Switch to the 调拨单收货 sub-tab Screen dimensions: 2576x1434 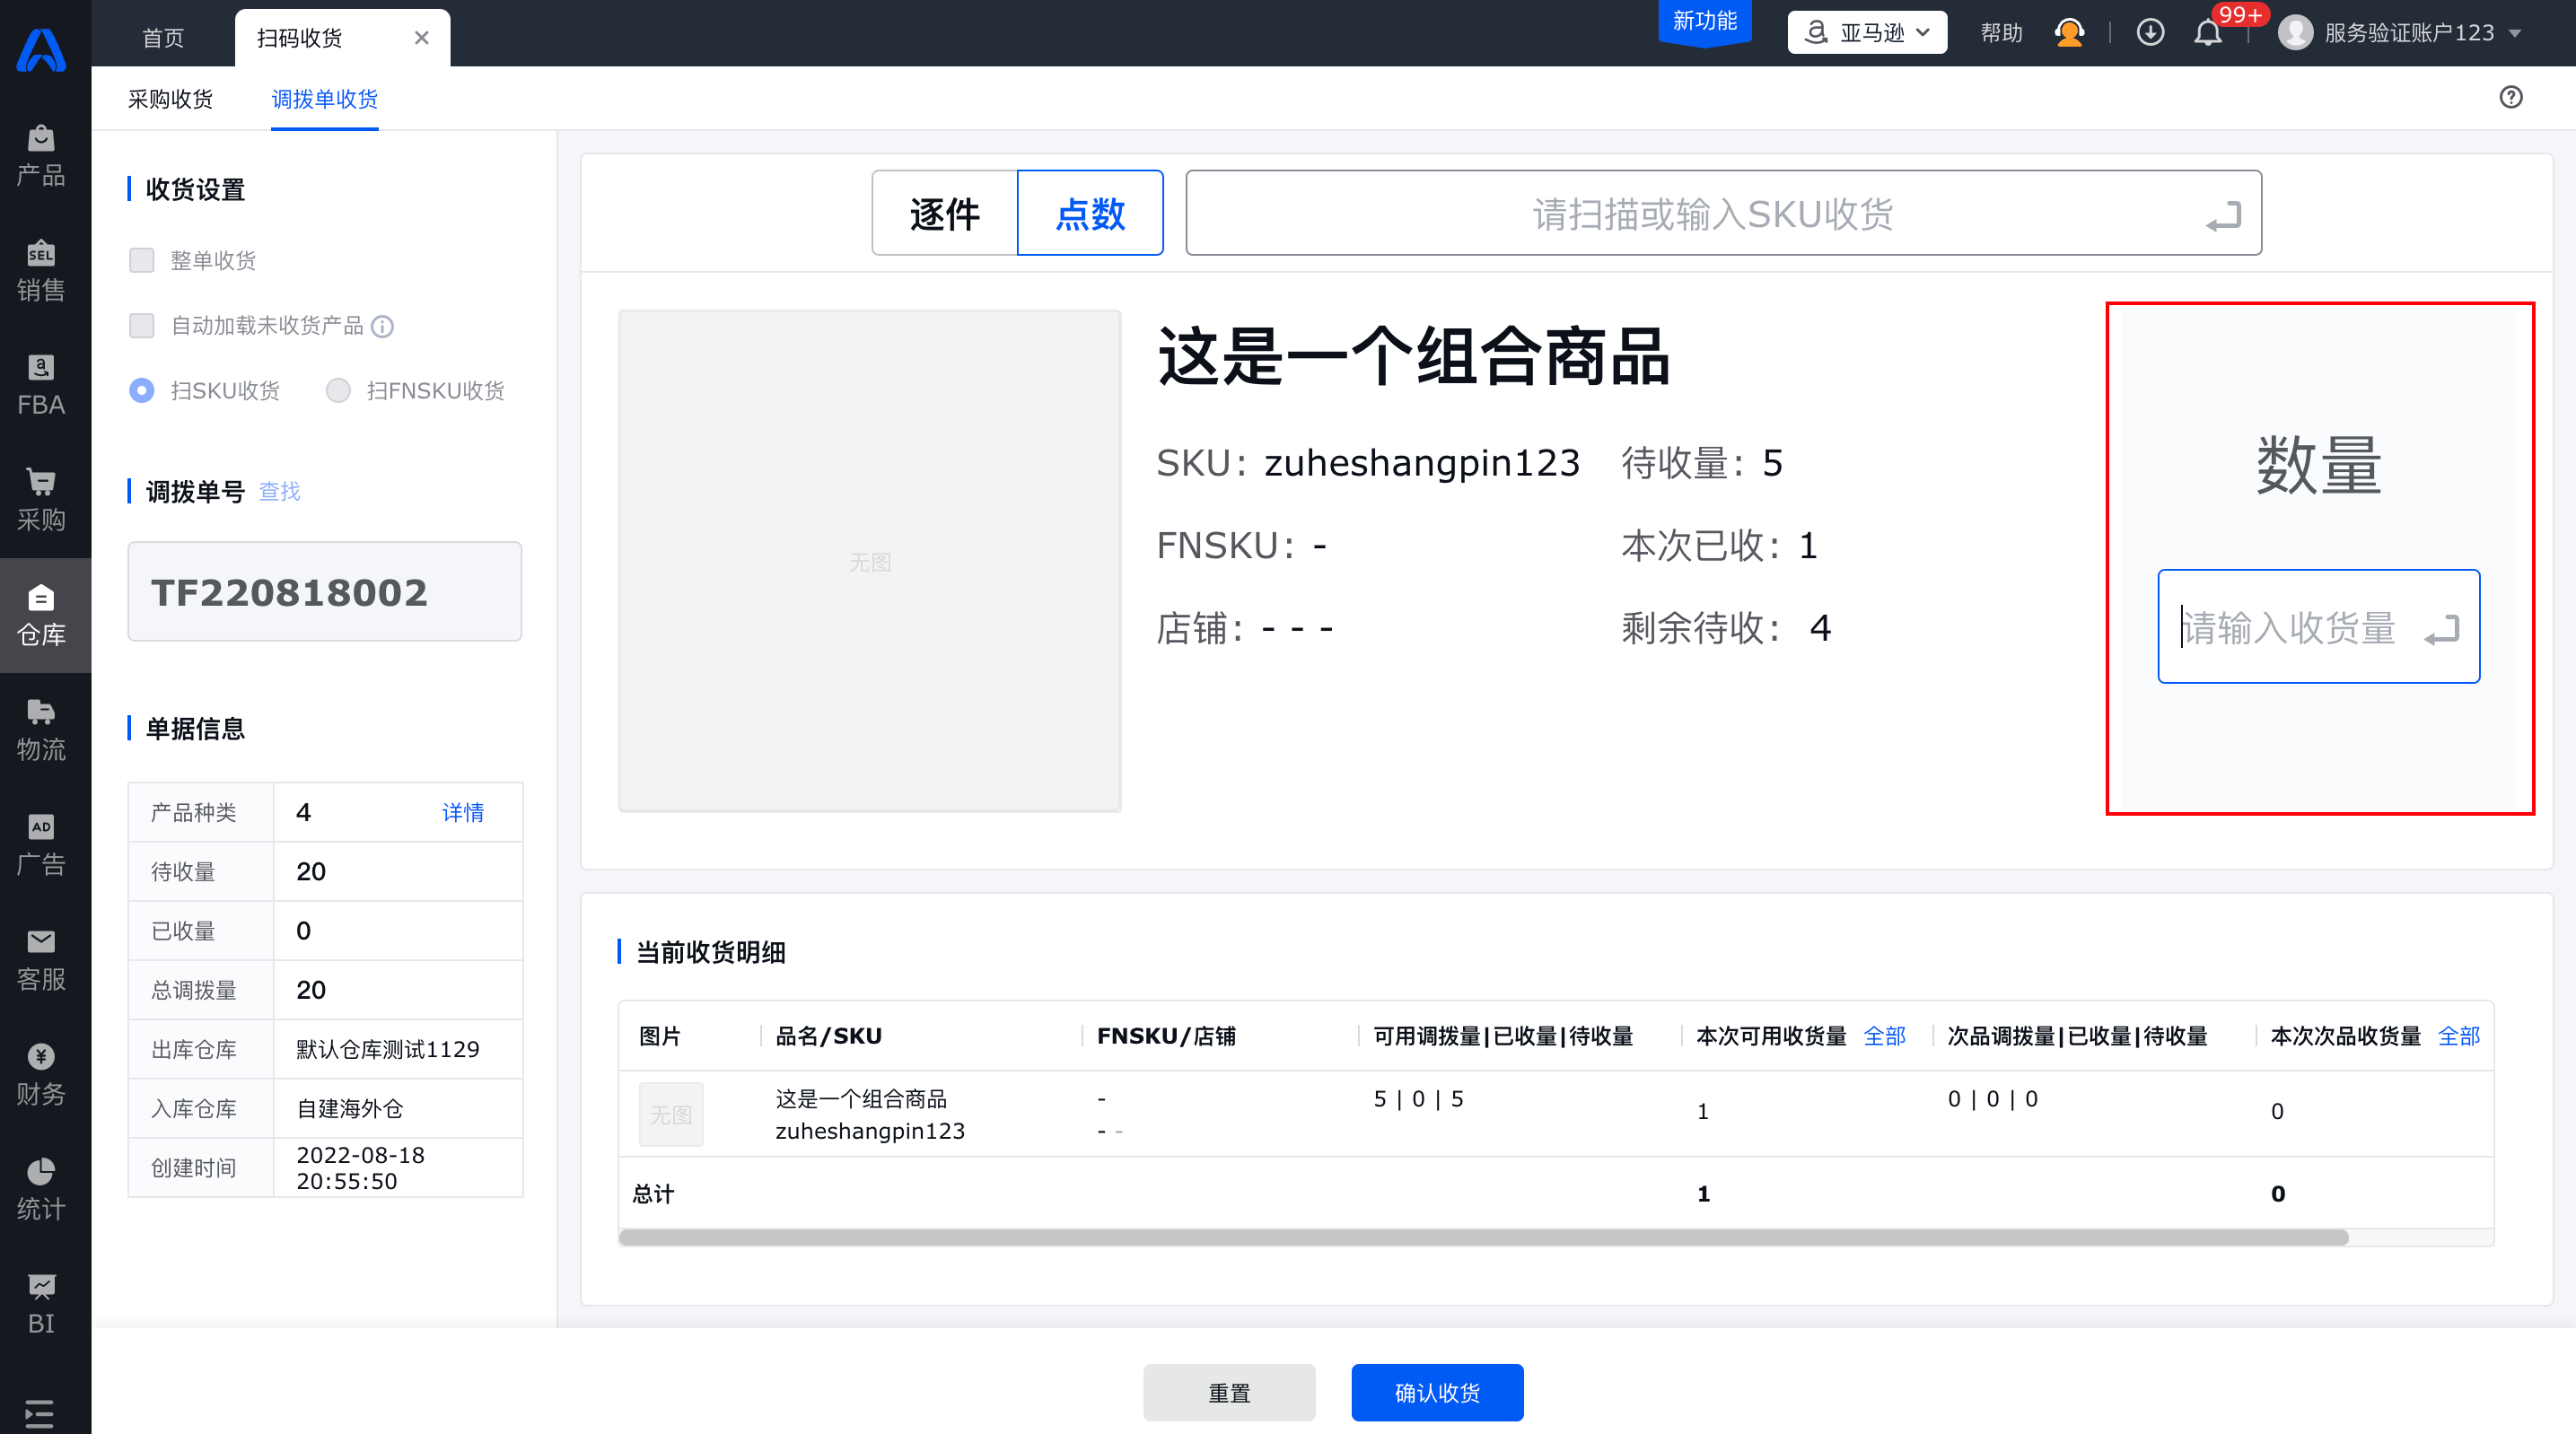pyautogui.click(x=325, y=99)
